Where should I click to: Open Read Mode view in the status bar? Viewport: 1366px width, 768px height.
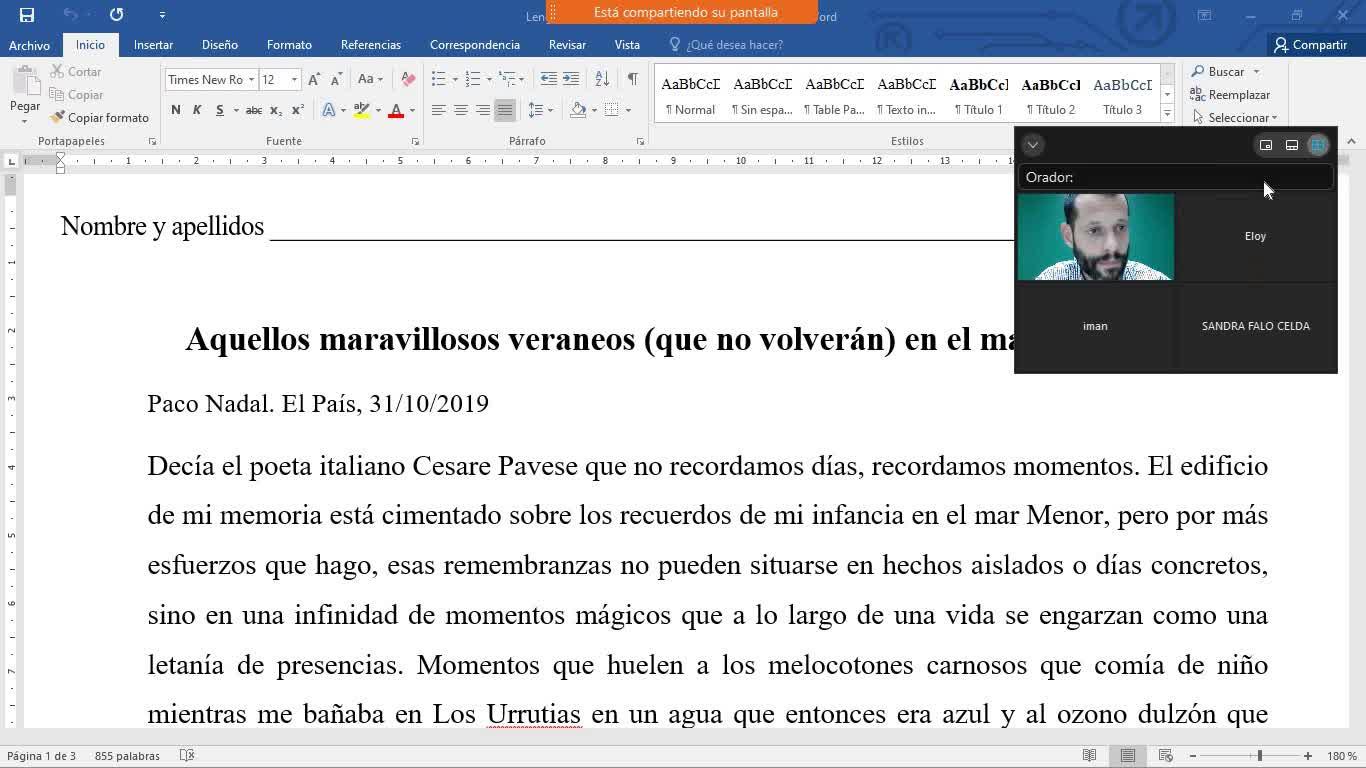tap(1090, 756)
